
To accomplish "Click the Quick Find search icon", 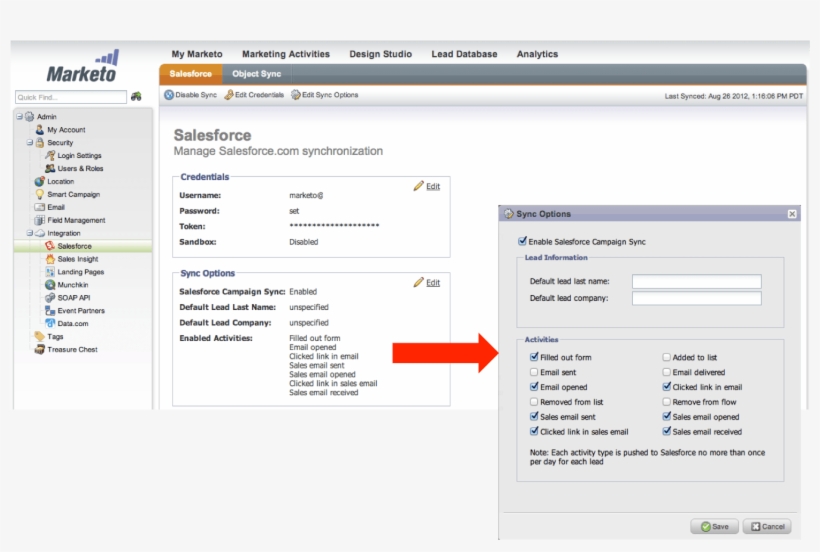I will (136, 96).
